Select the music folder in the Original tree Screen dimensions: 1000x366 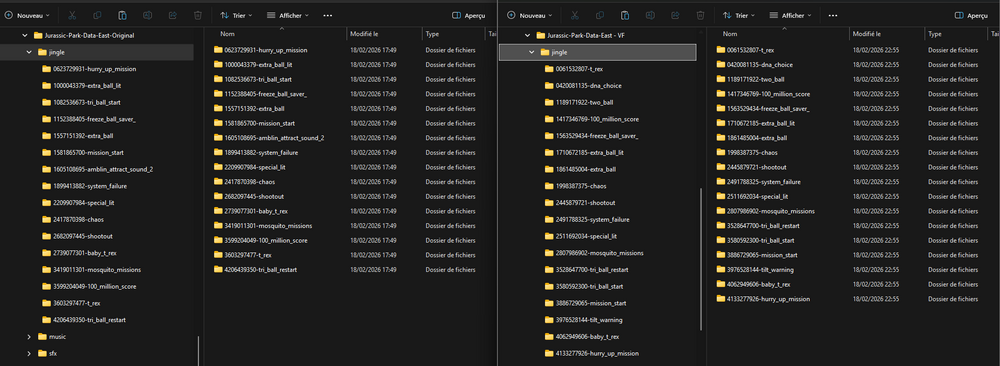52,337
